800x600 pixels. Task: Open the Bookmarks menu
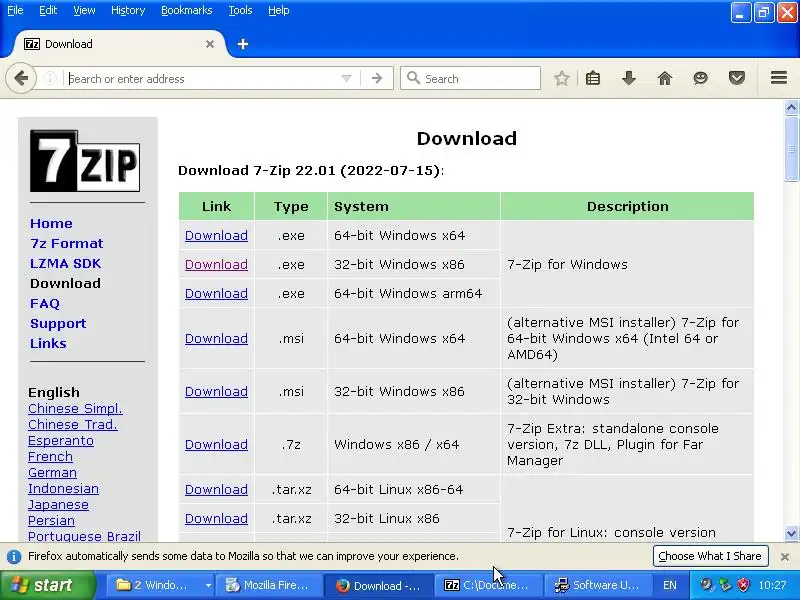tap(186, 10)
